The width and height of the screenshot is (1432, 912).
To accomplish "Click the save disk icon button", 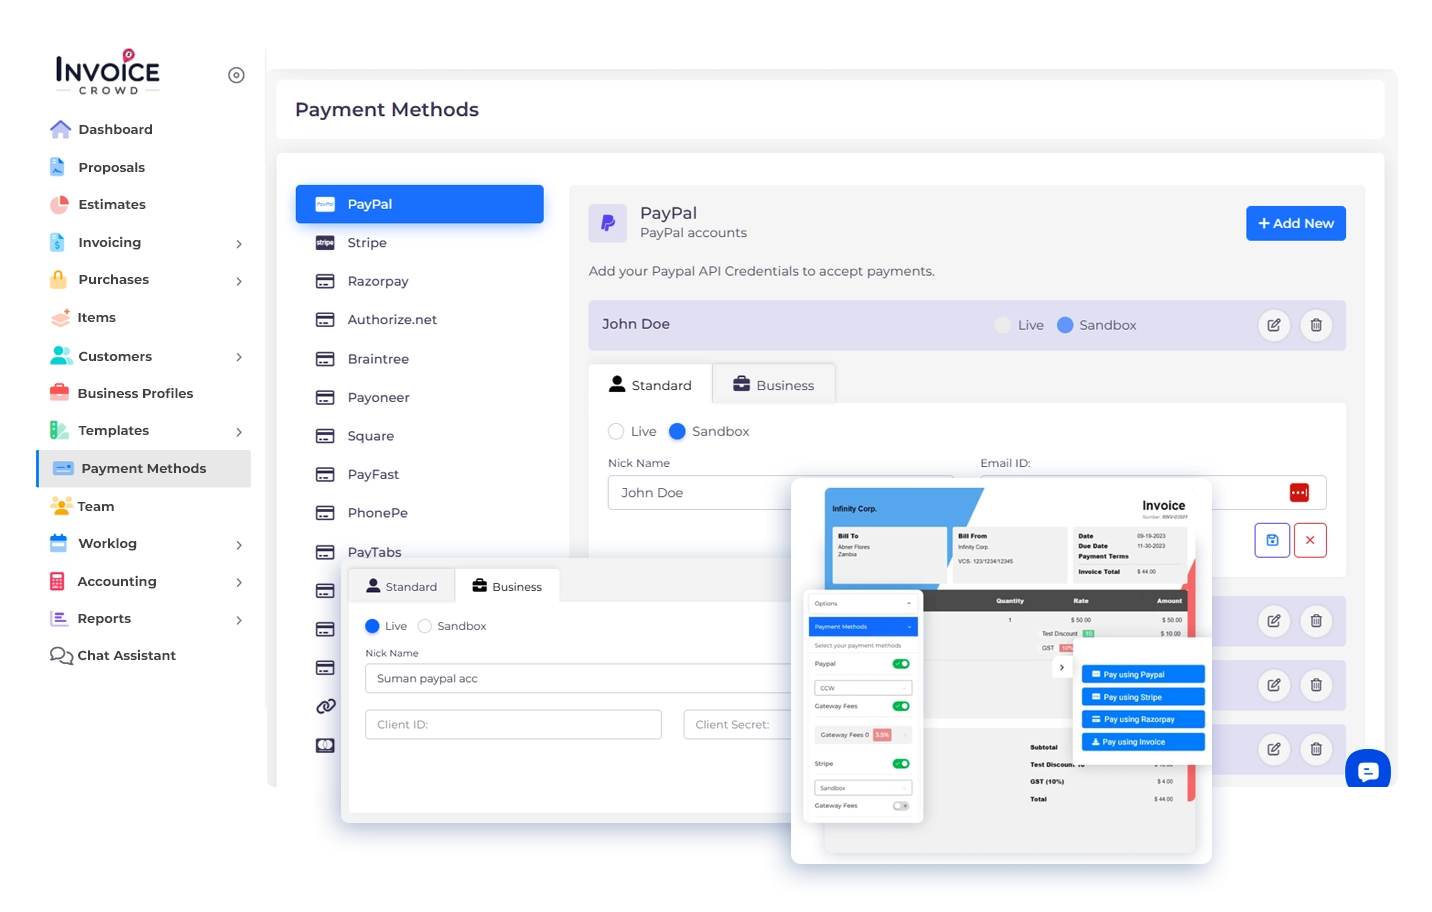I will pos(1272,540).
